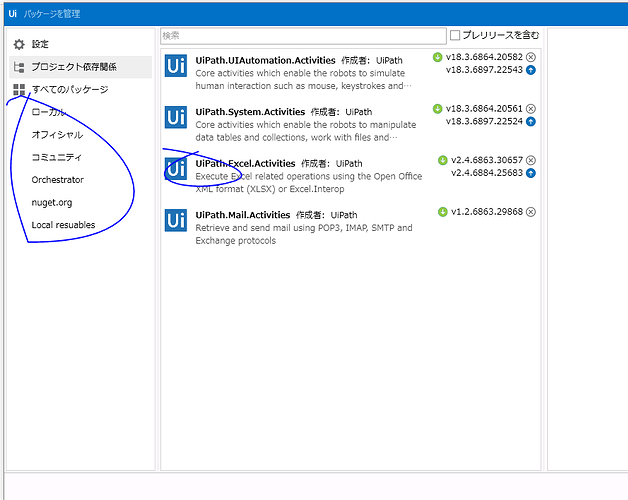Click version text v18.3.6864.20582
The height and width of the screenshot is (500, 628).
[x=484, y=57]
